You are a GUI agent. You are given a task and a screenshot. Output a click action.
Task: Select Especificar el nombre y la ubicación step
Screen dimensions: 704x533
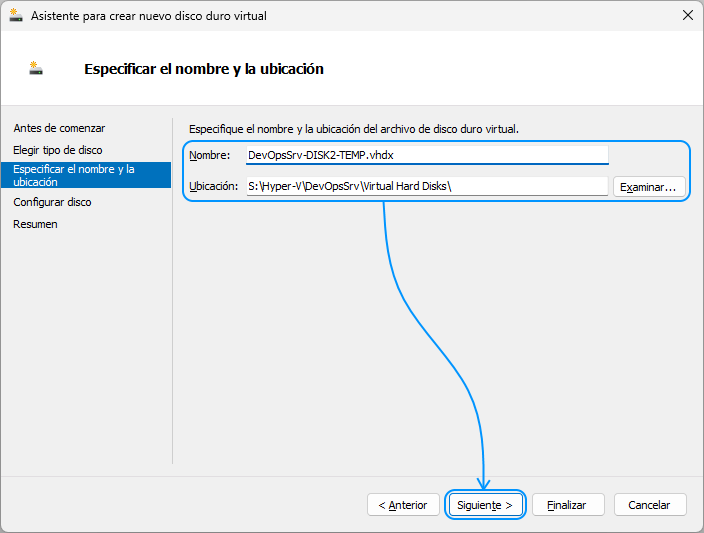click(86, 175)
